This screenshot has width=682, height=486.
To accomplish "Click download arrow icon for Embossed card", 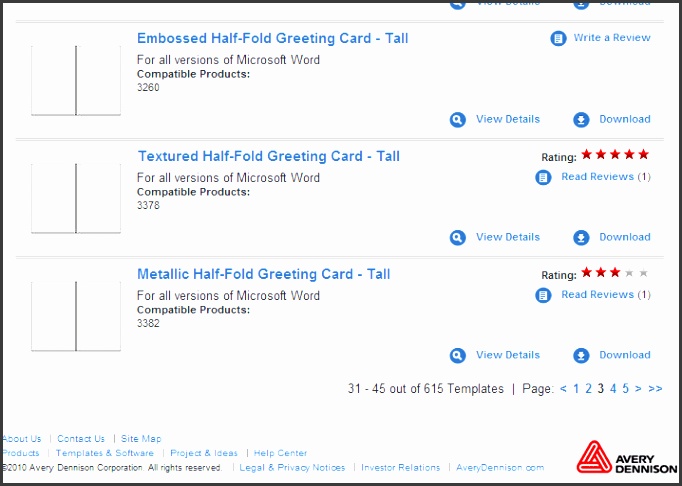I will (x=581, y=120).
